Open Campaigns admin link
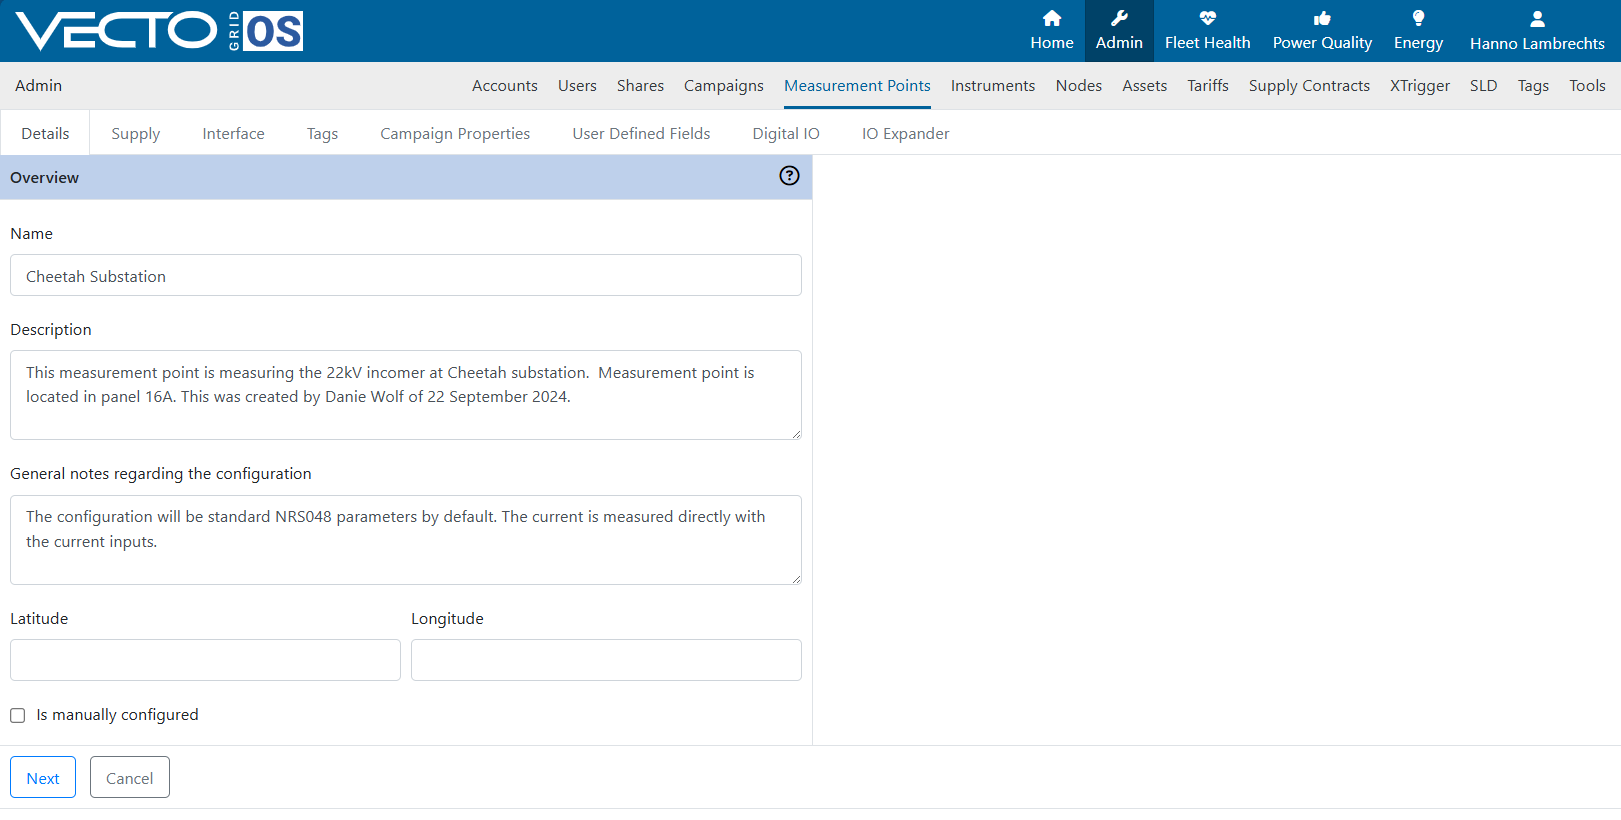The width and height of the screenshot is (1621, 820). click(x=724, y=86)
